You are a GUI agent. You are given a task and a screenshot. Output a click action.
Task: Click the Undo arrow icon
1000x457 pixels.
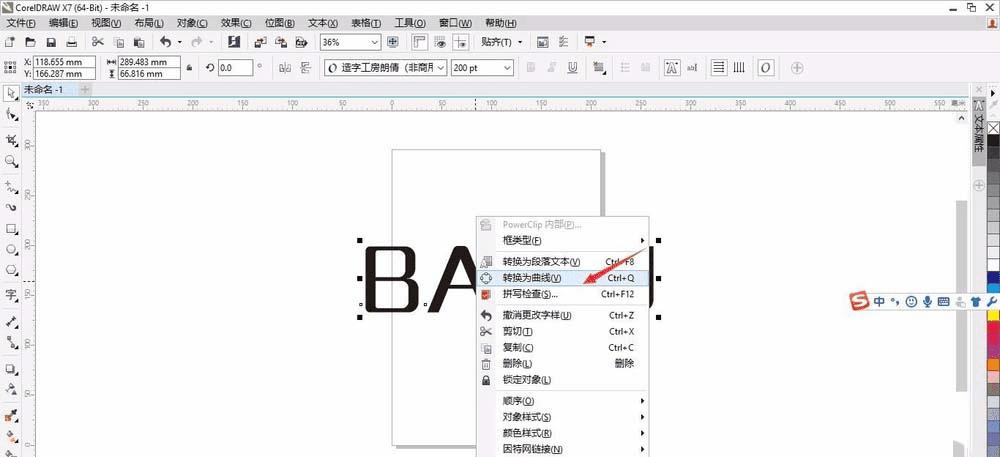point(166,42)
